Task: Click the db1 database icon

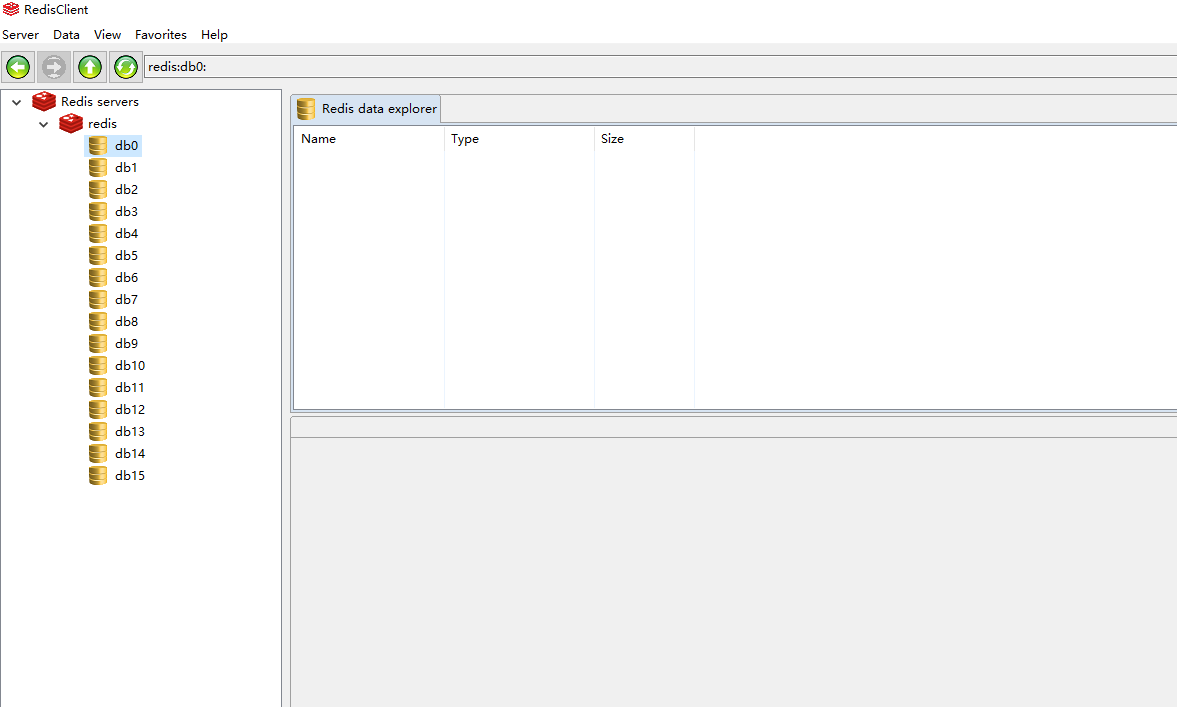Action: point(98,167)
